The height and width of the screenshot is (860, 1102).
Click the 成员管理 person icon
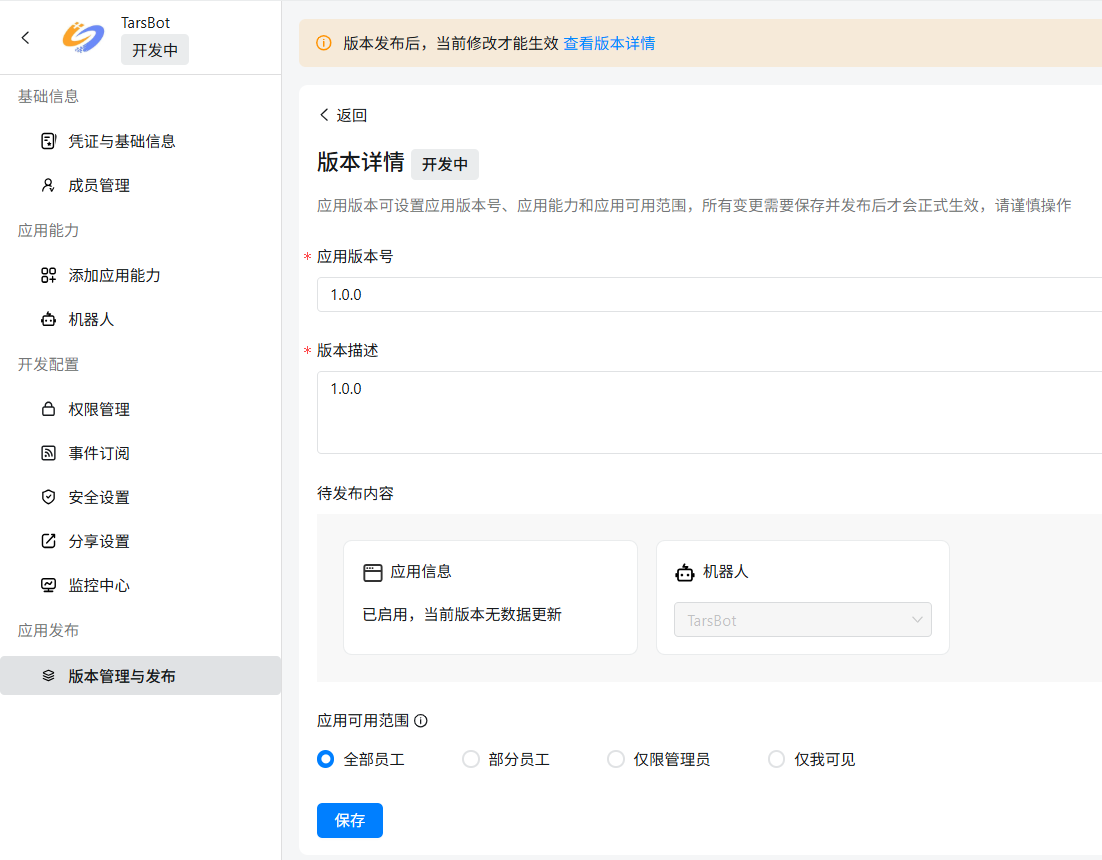pos(48,185)
